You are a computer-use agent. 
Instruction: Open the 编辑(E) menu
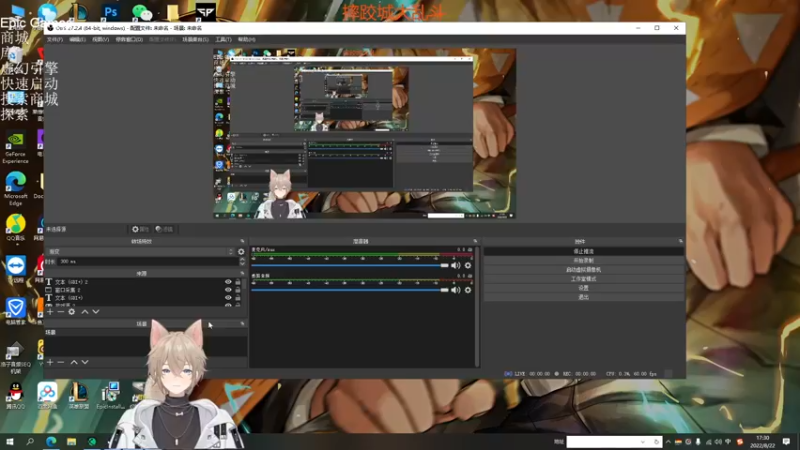pos(77,39)
